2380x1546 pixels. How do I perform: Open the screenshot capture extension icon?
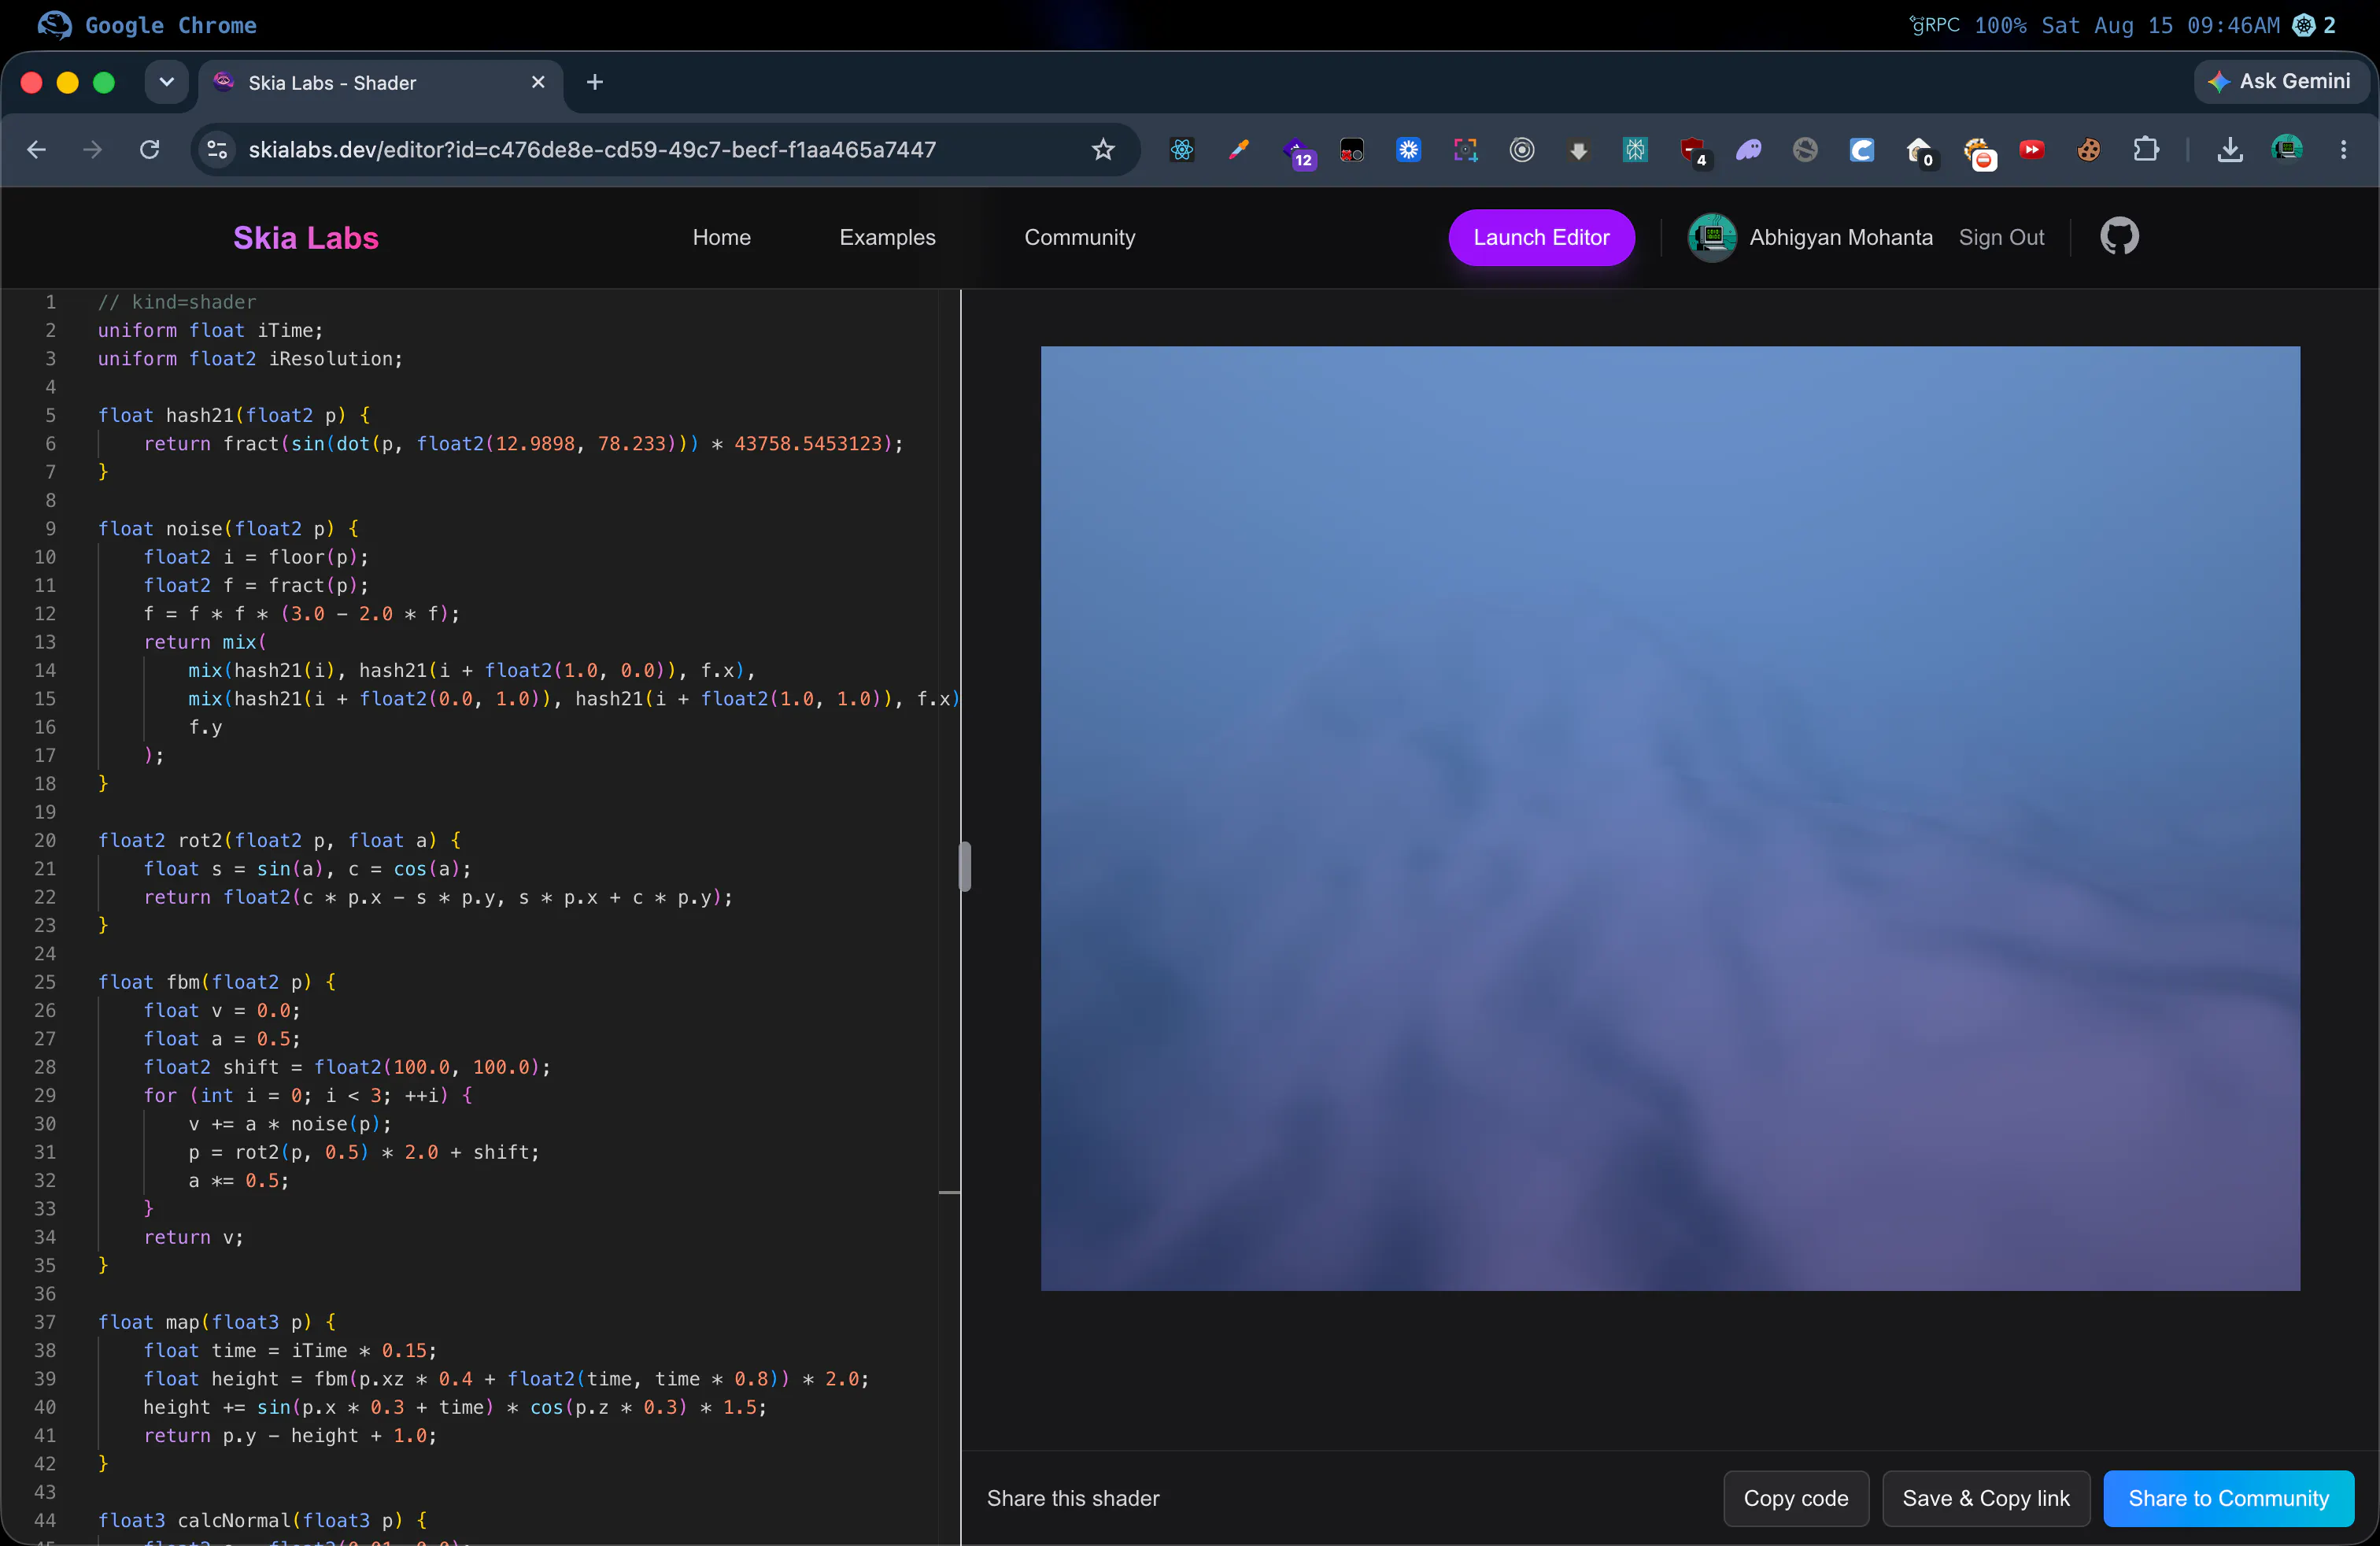coord(1465,150)
